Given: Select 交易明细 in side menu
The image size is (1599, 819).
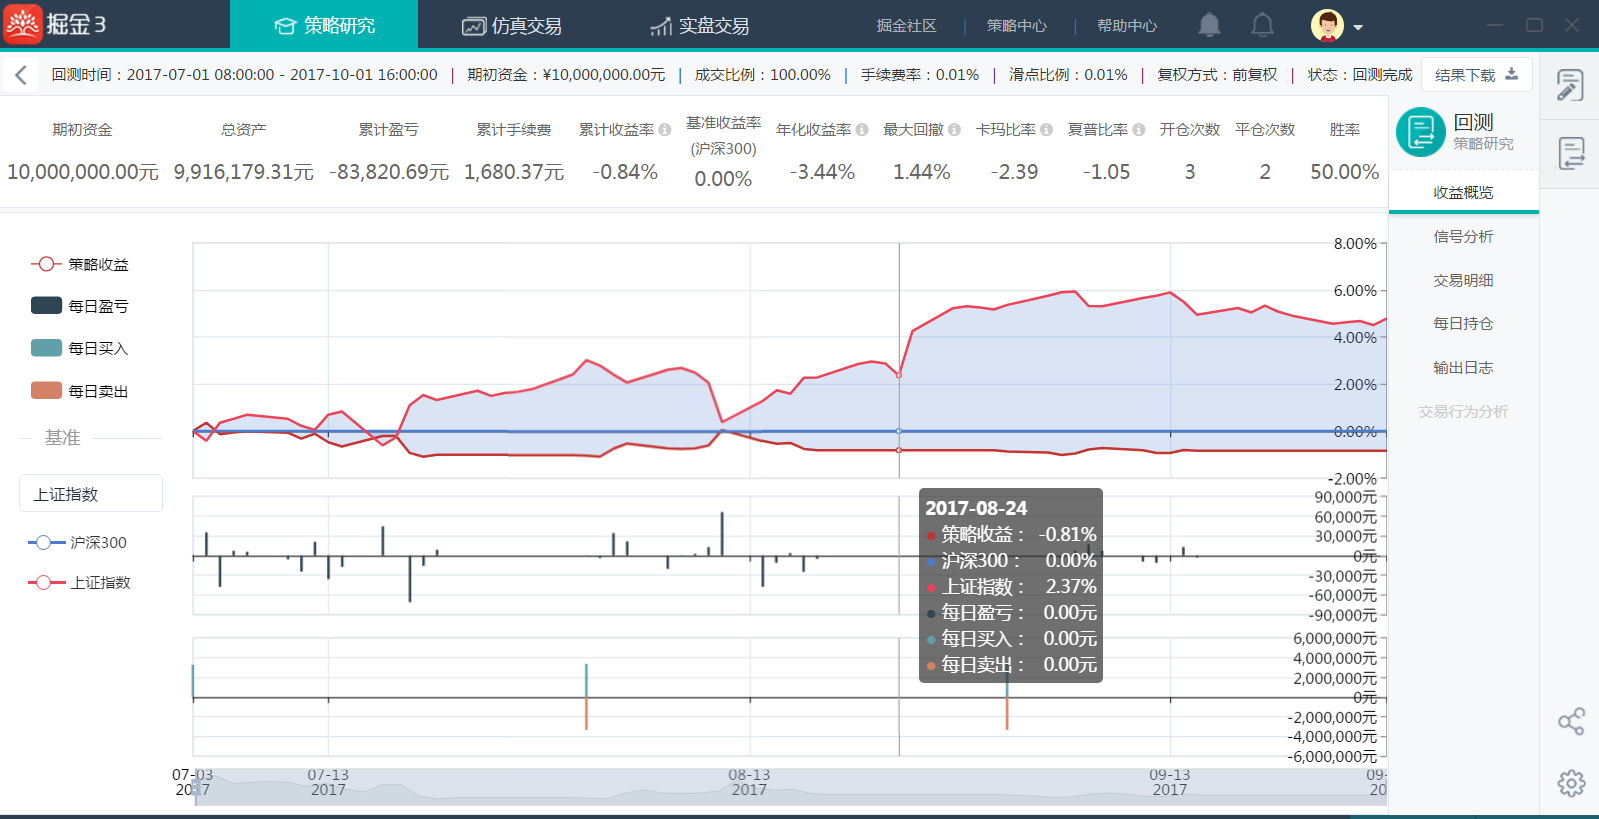Looking at the screenshot, I should (1463, 280).
